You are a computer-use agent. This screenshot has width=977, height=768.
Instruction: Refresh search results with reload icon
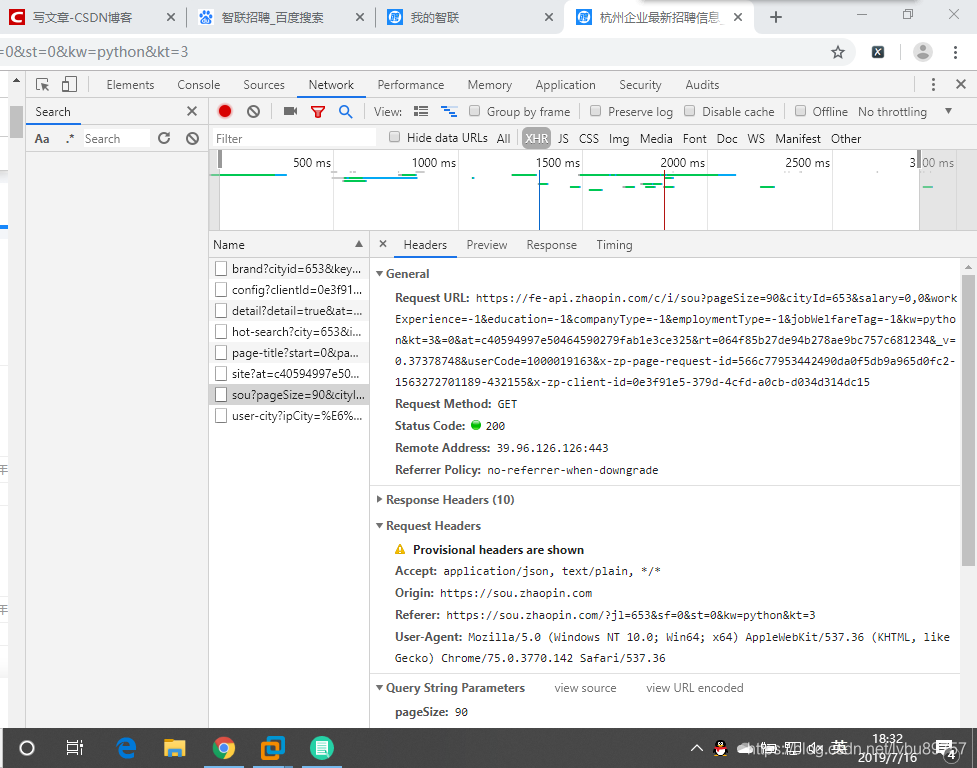click(x=164, y=138)
